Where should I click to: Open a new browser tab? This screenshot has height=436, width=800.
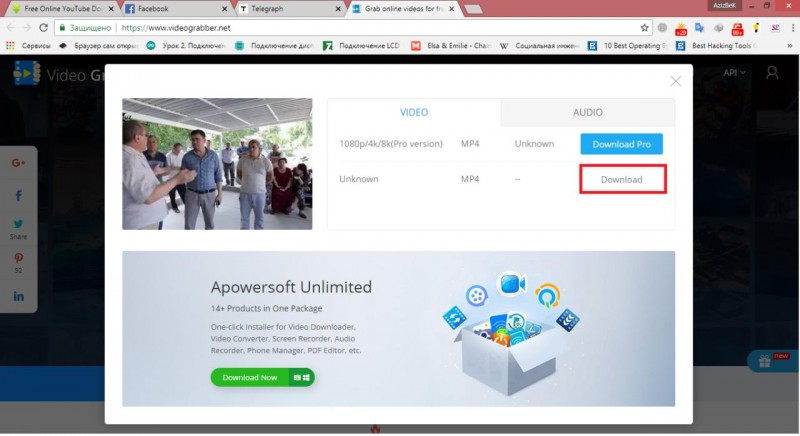tap(474, 9)
